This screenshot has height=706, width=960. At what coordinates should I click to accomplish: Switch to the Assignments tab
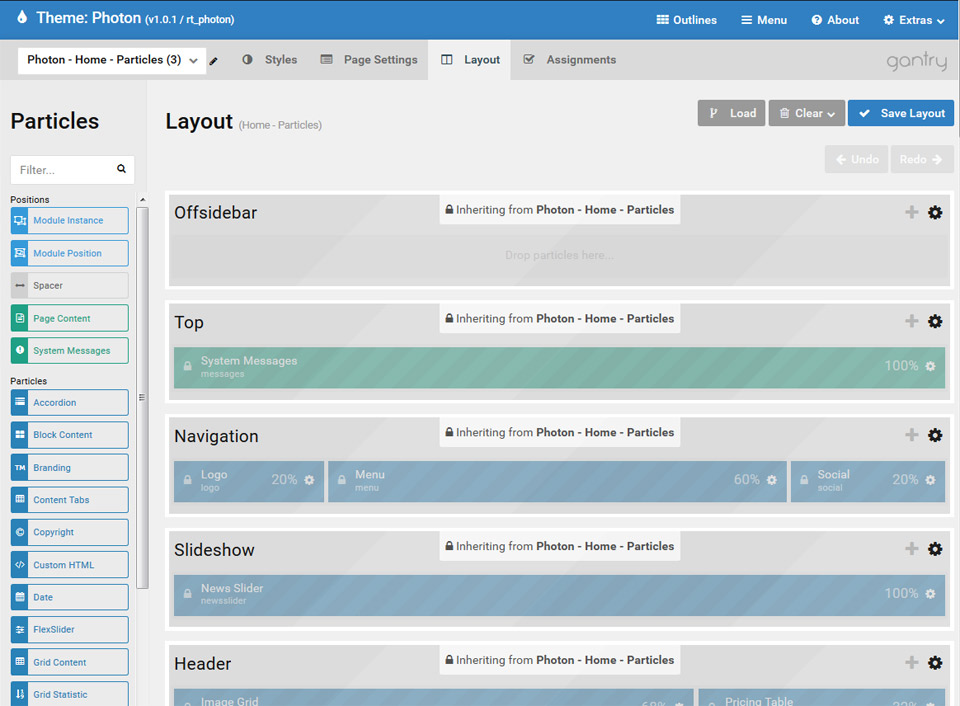[570, 60]
